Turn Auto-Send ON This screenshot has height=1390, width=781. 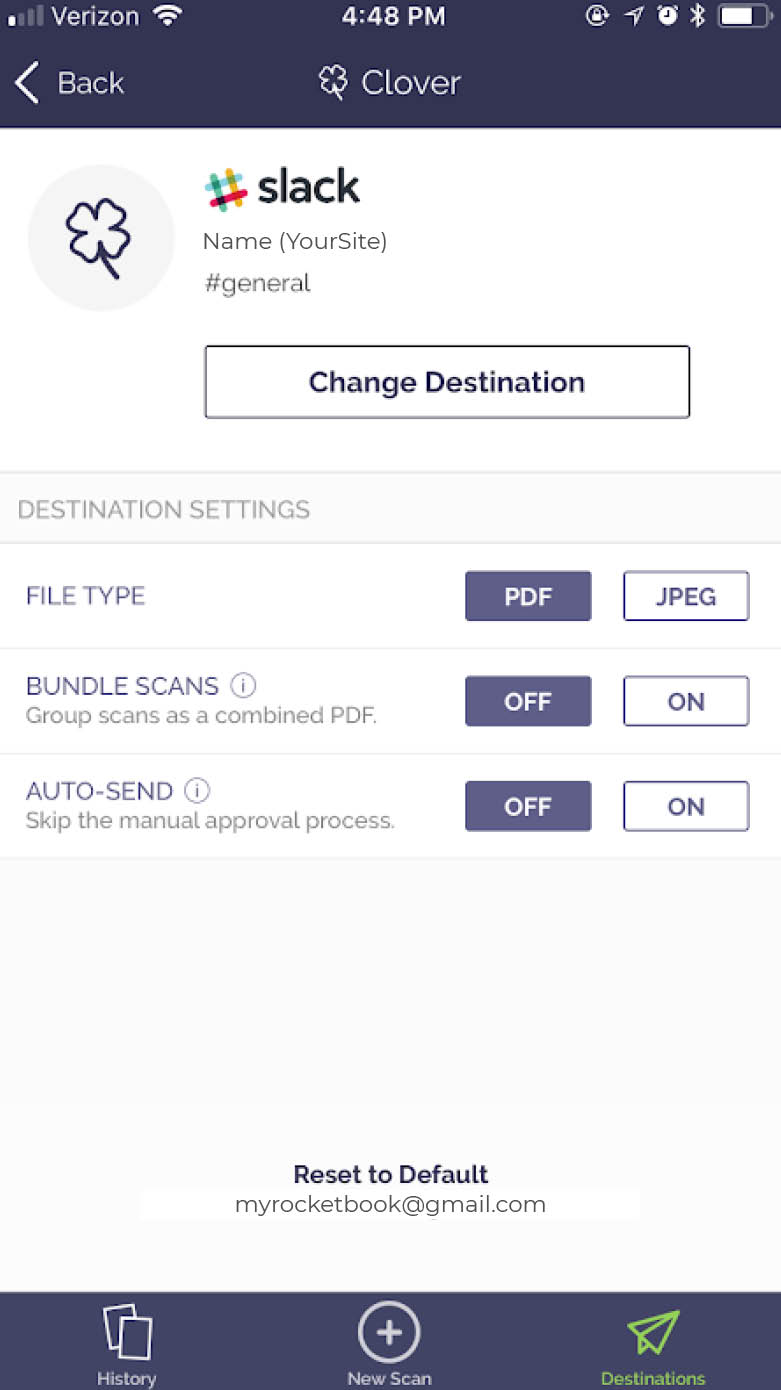[686, 806]
